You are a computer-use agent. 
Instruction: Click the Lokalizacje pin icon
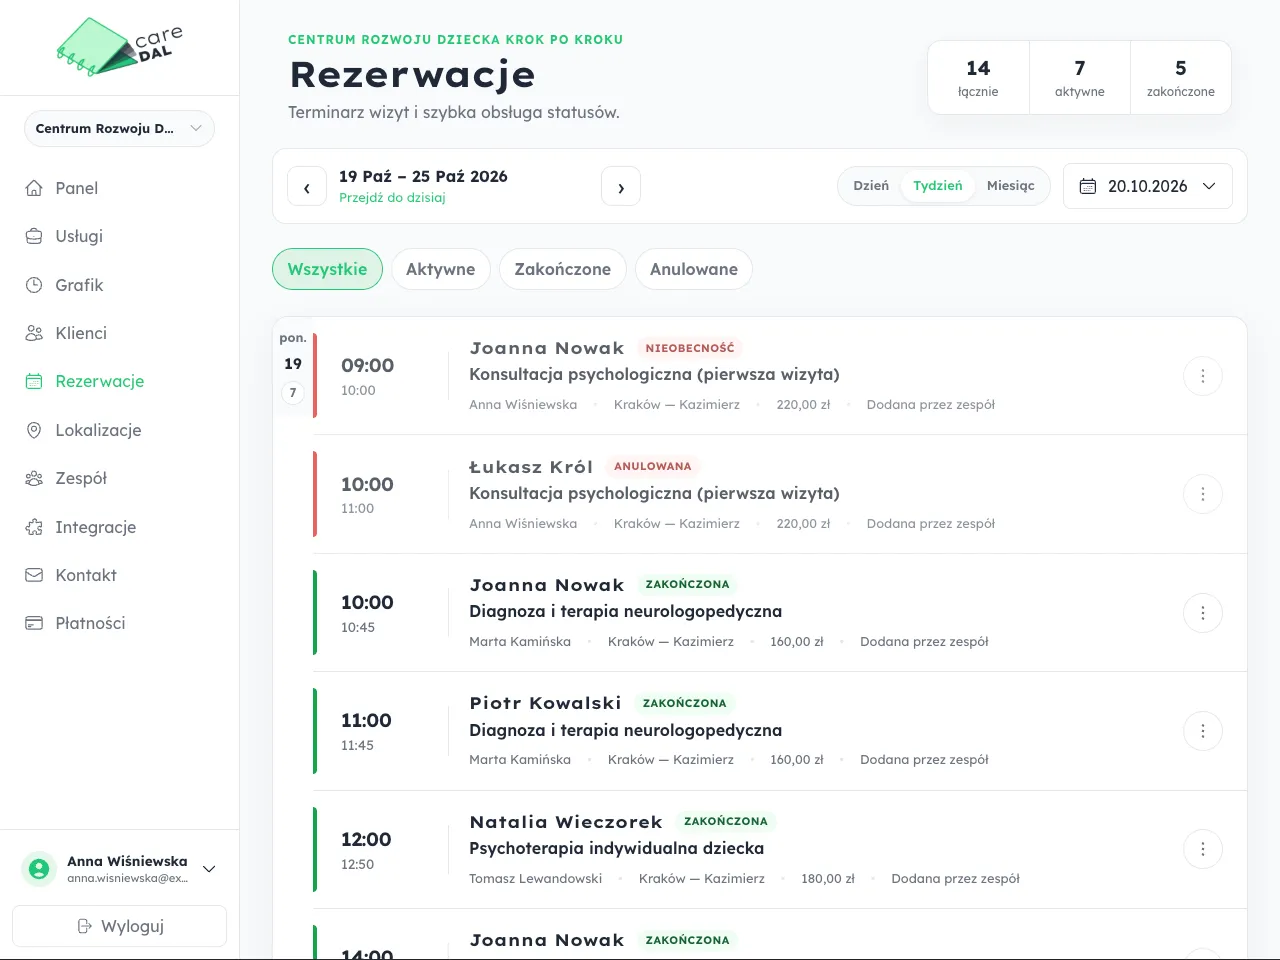pos(34,430)
